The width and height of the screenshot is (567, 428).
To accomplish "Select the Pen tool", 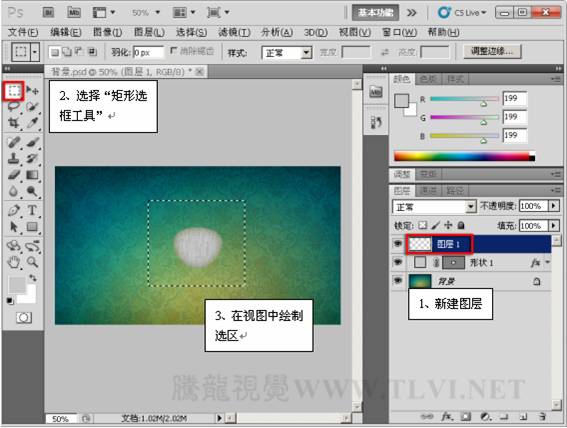I will (x=14, y=210).
